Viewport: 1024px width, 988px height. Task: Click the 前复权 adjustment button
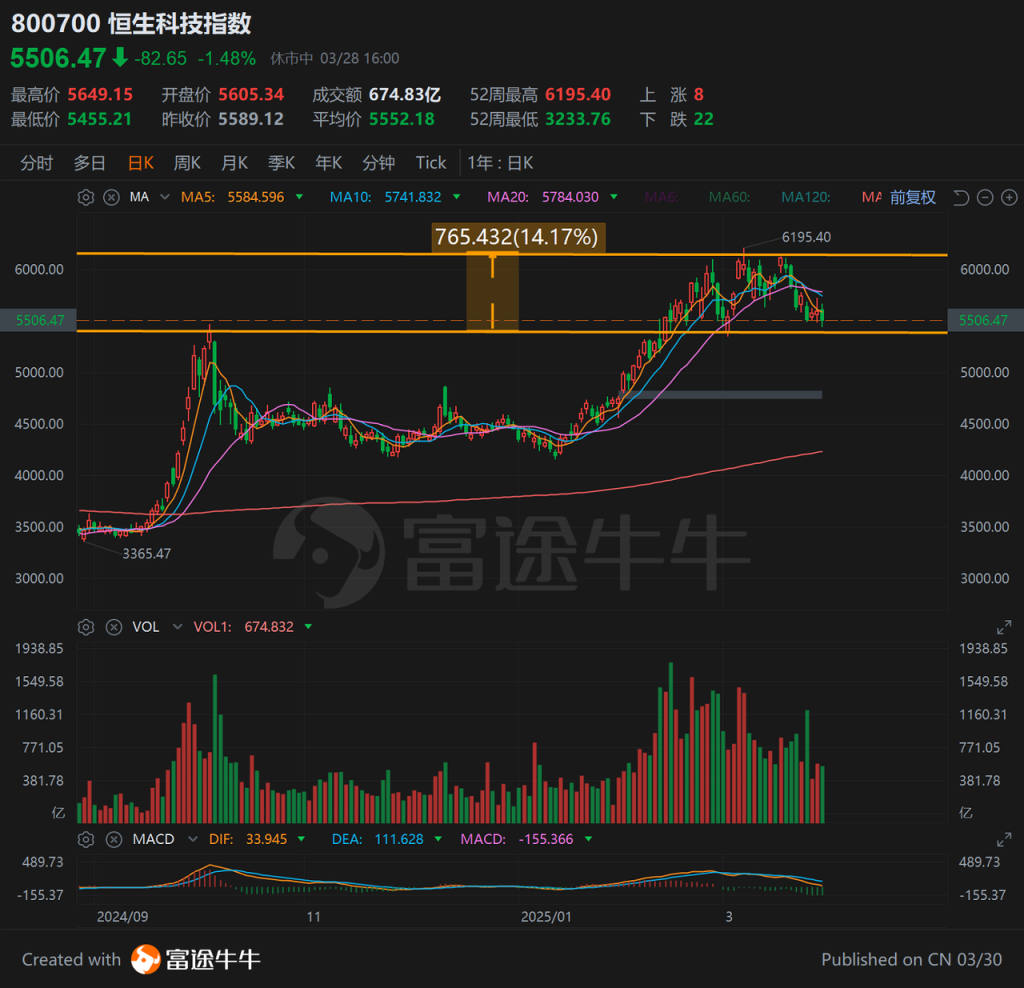point(912,197)
